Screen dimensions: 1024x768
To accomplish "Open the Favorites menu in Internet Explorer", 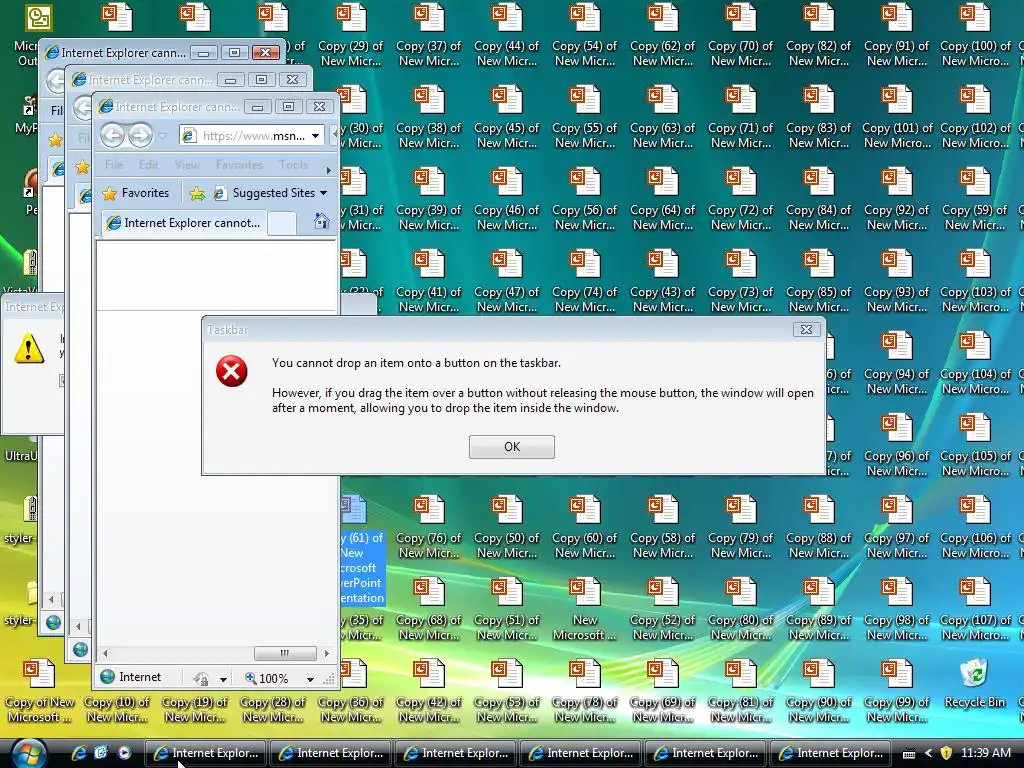I will pos(239,165).
